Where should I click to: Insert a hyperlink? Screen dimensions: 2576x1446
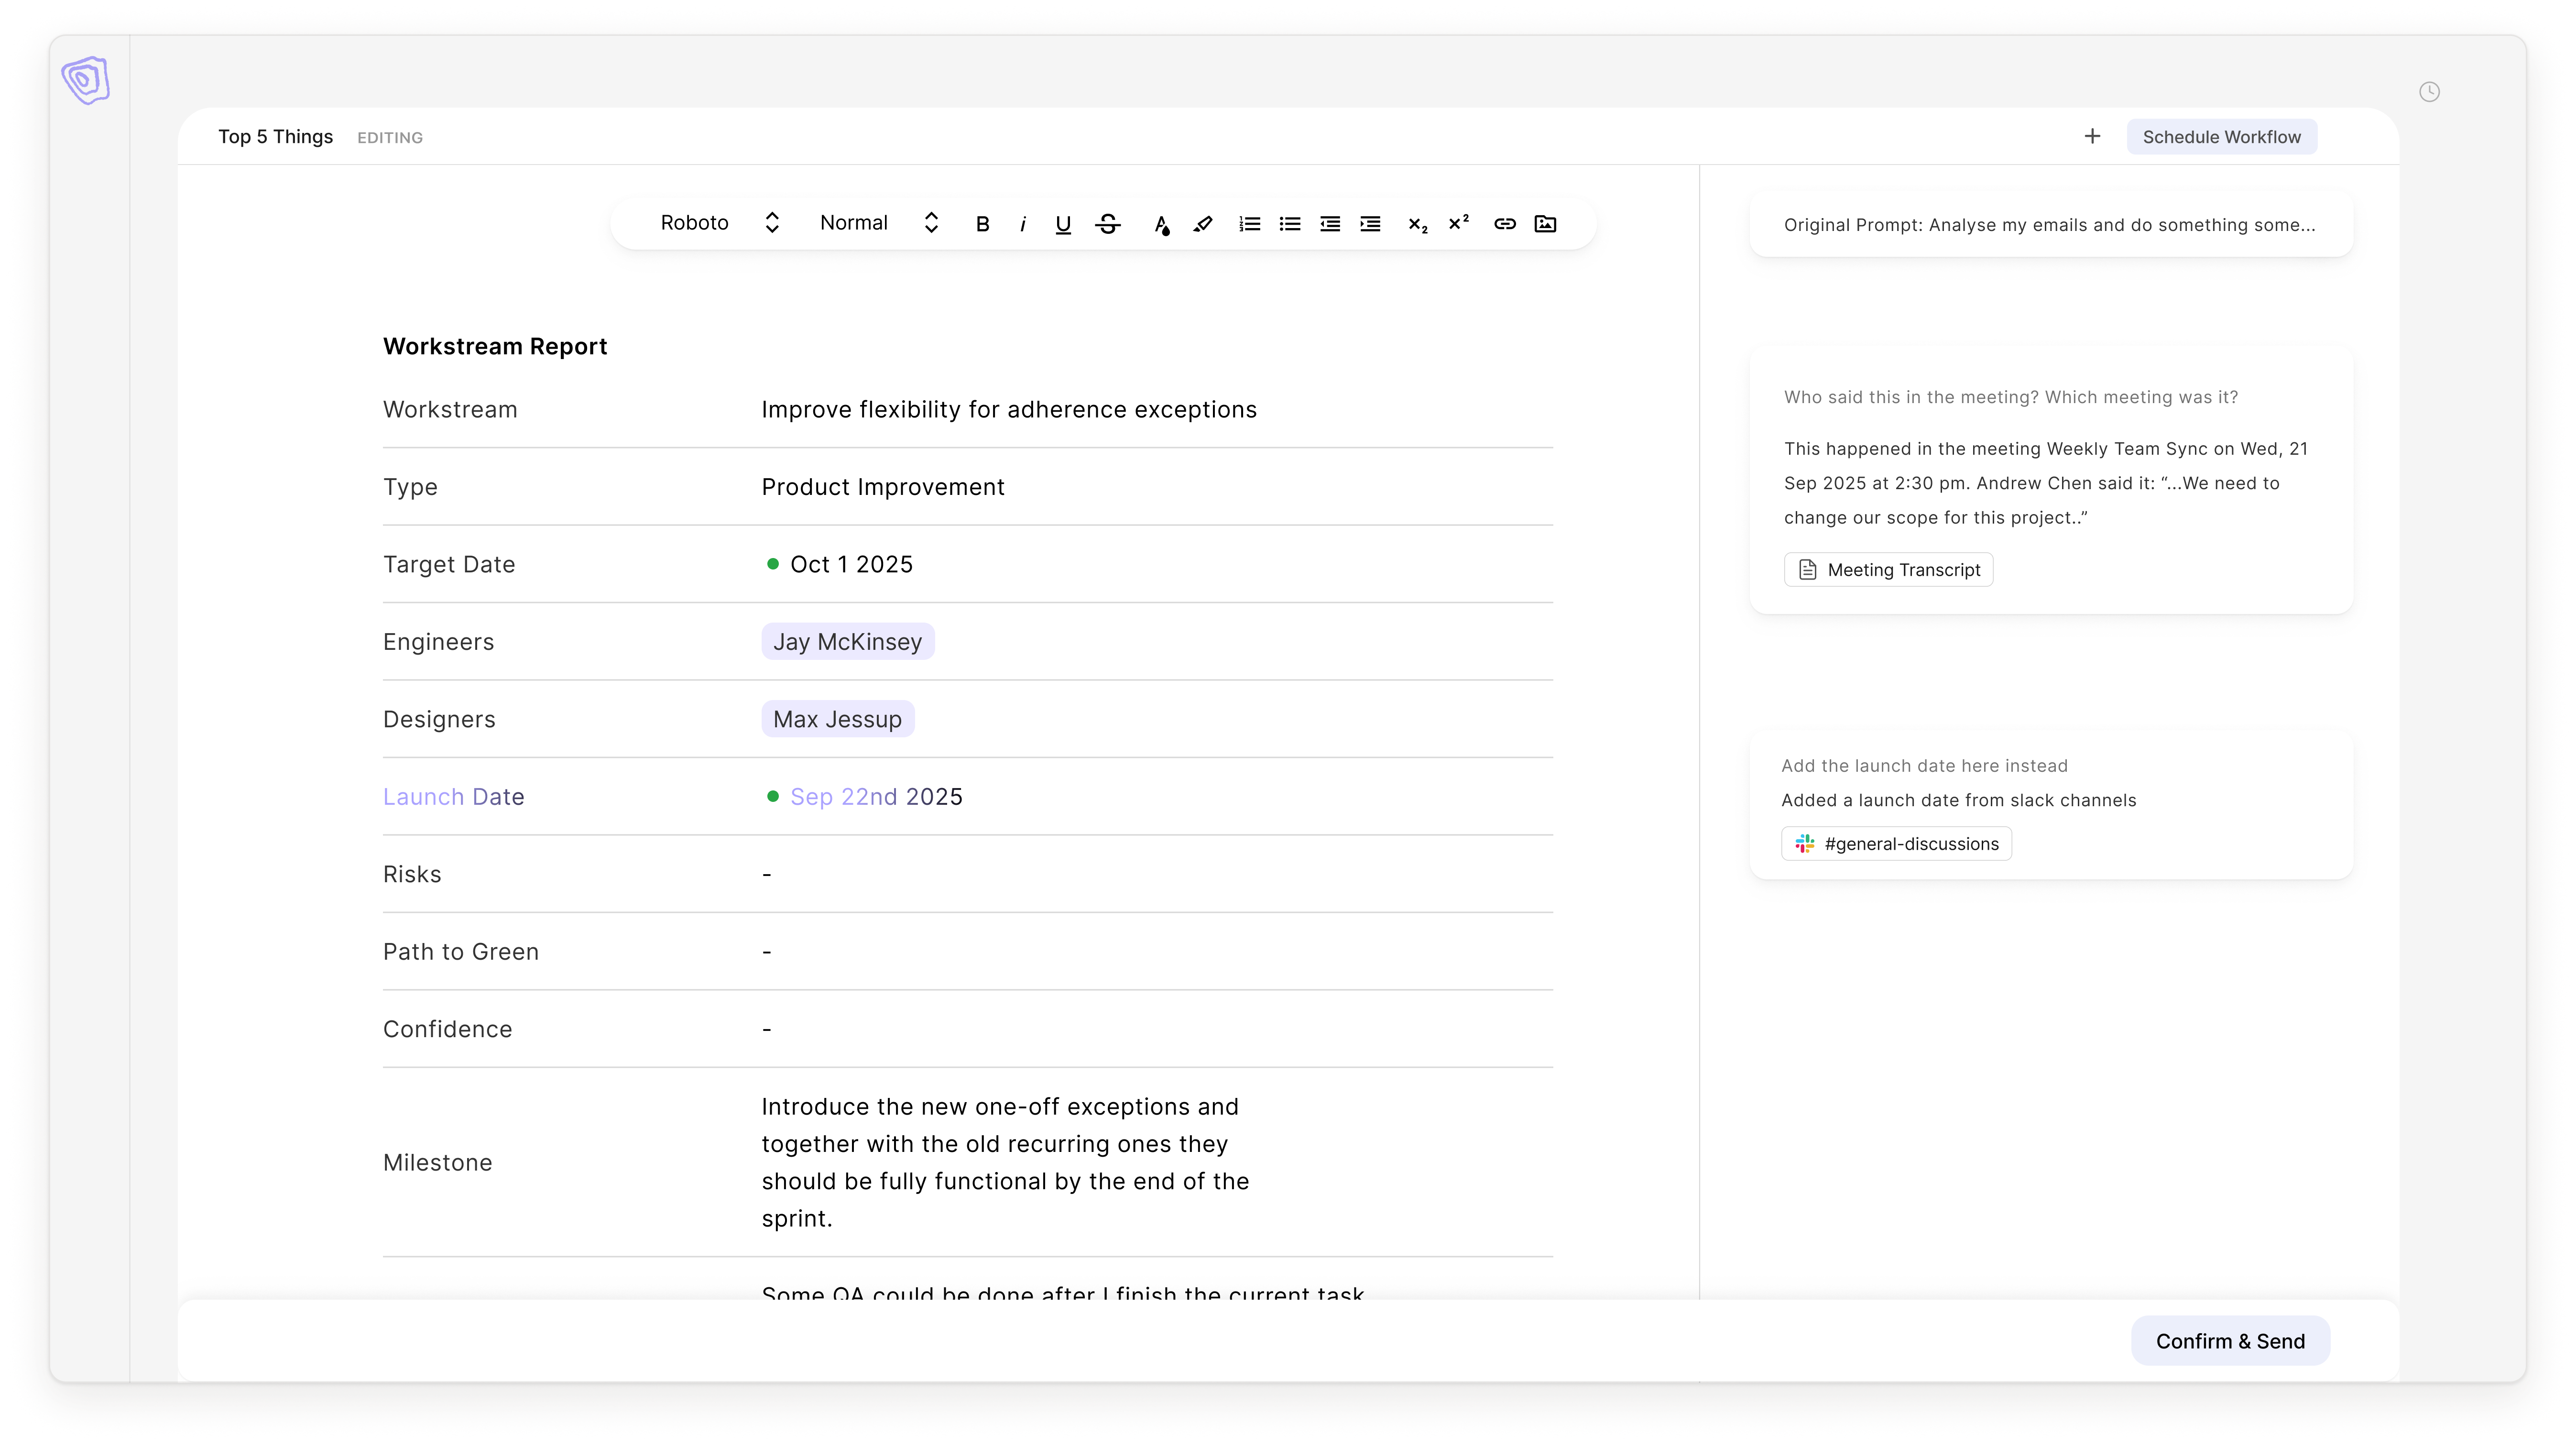[x=1504, y=224]
